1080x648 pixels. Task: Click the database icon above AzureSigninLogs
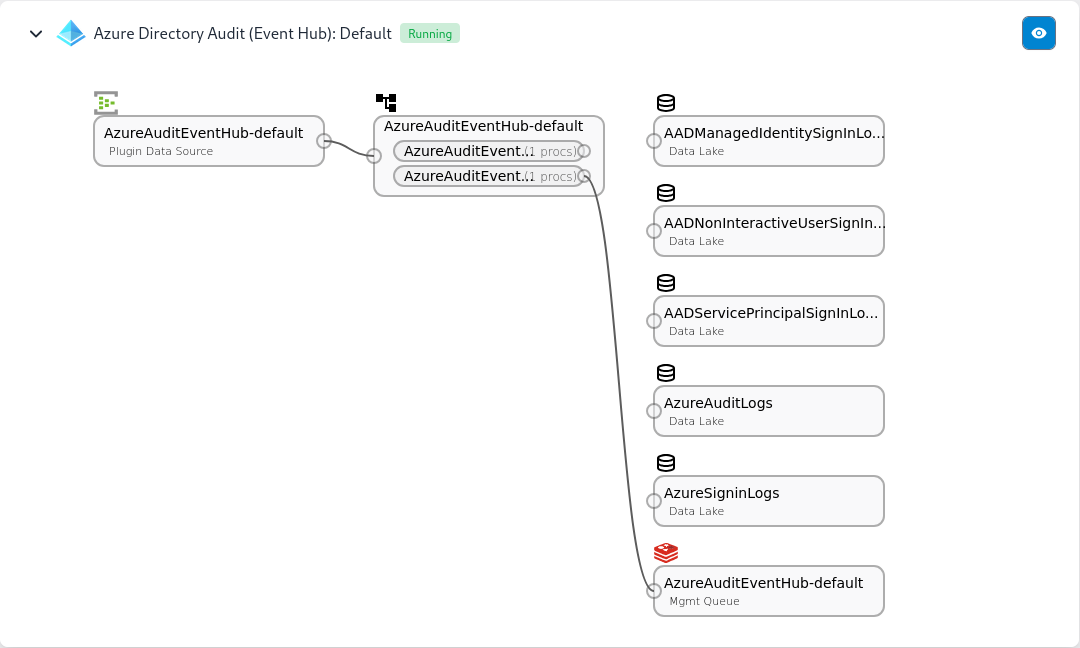coord(666,463)
